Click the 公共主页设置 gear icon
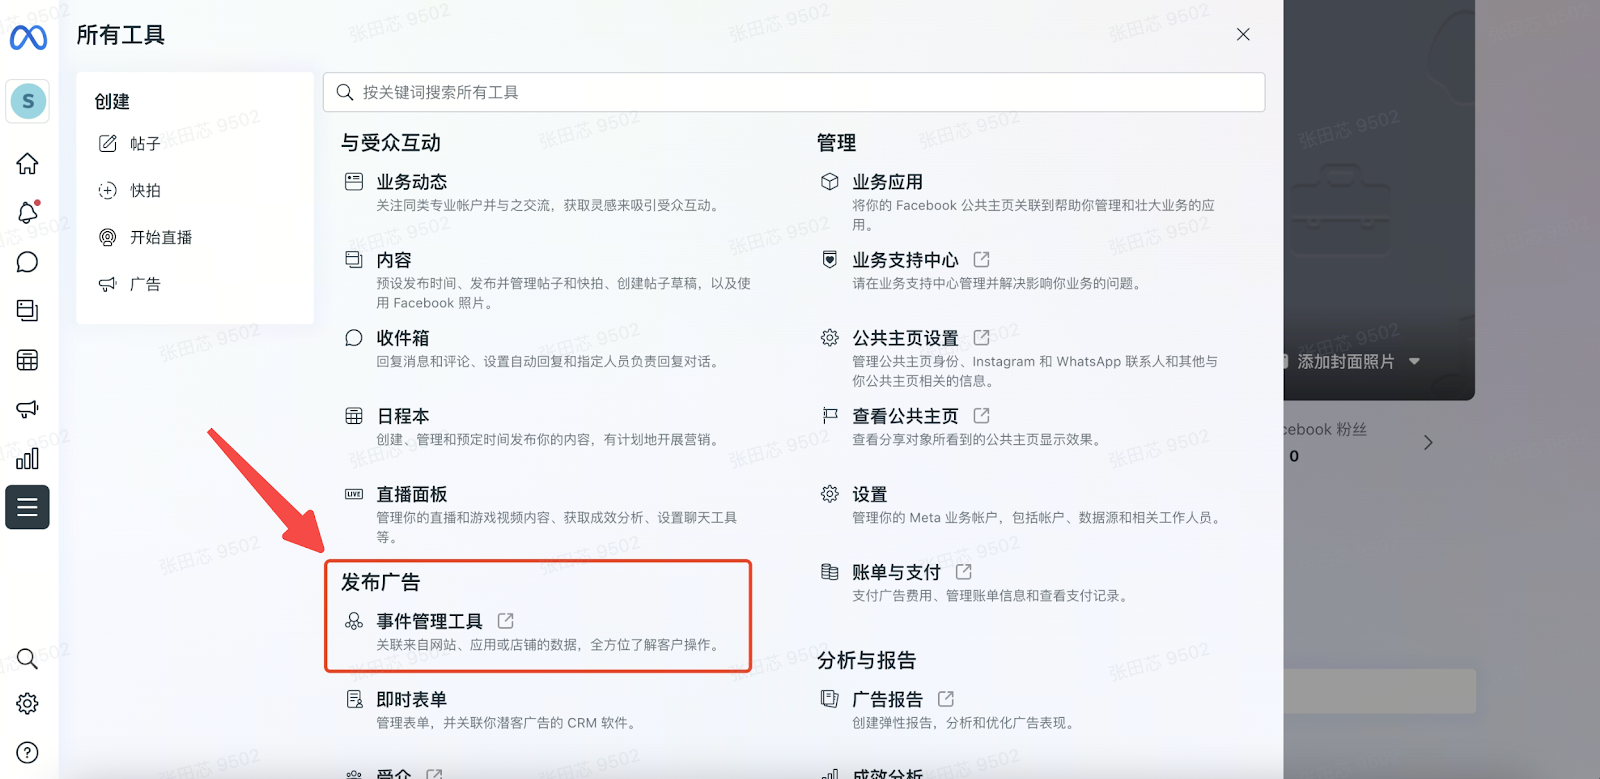This screenshot has height=779, width=1600. (x=830, y=337)
